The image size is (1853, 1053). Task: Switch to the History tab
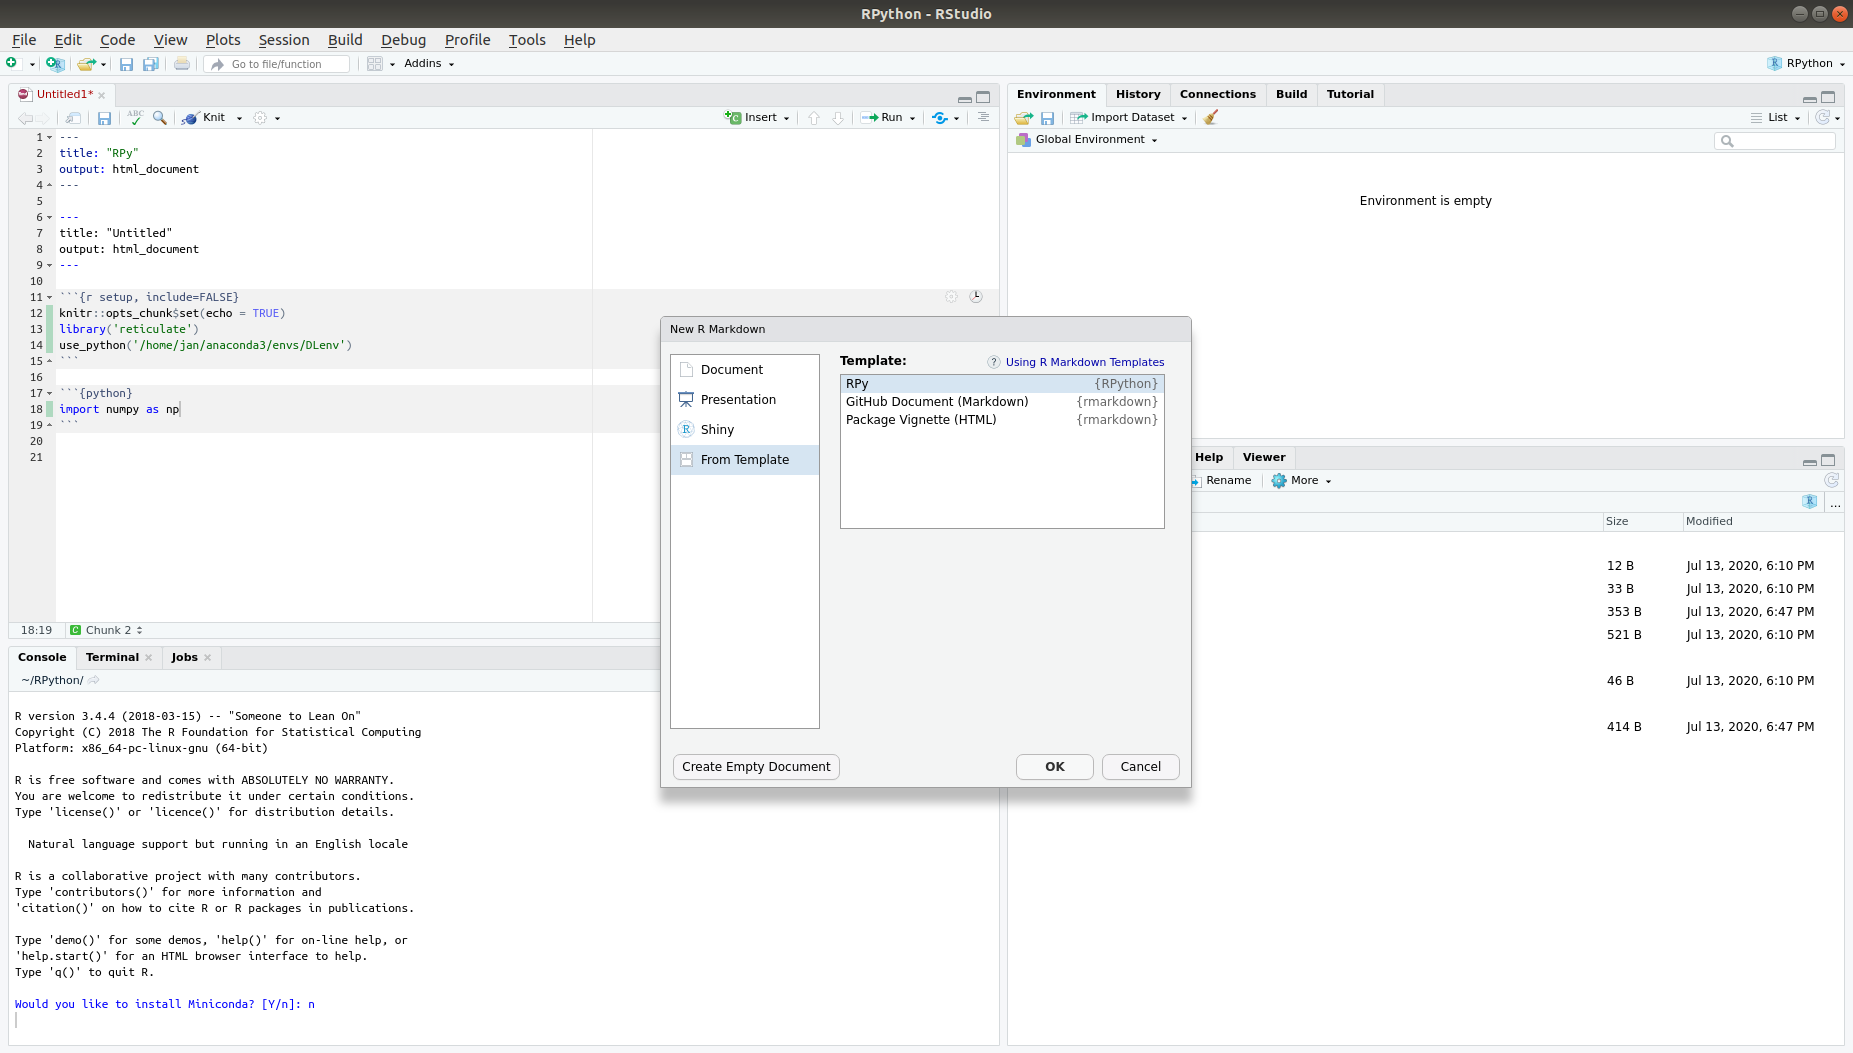[x=1138, y=94]
